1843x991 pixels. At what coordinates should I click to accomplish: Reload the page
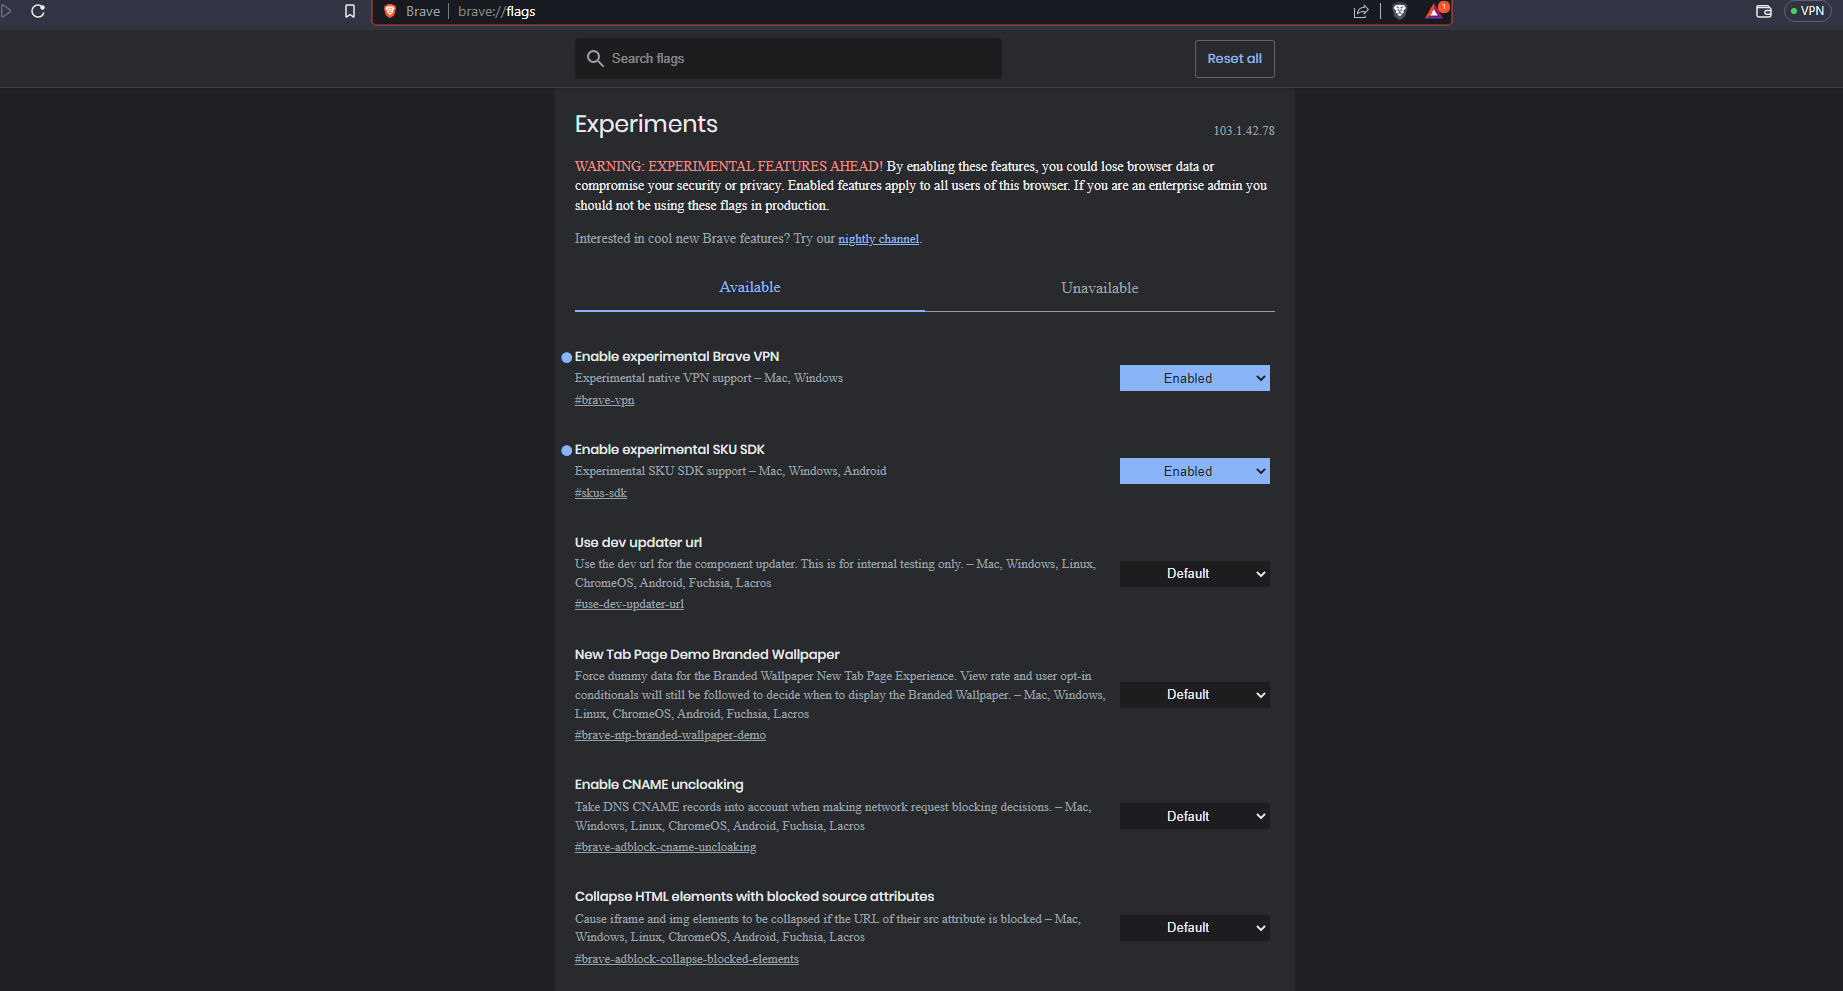38,11
